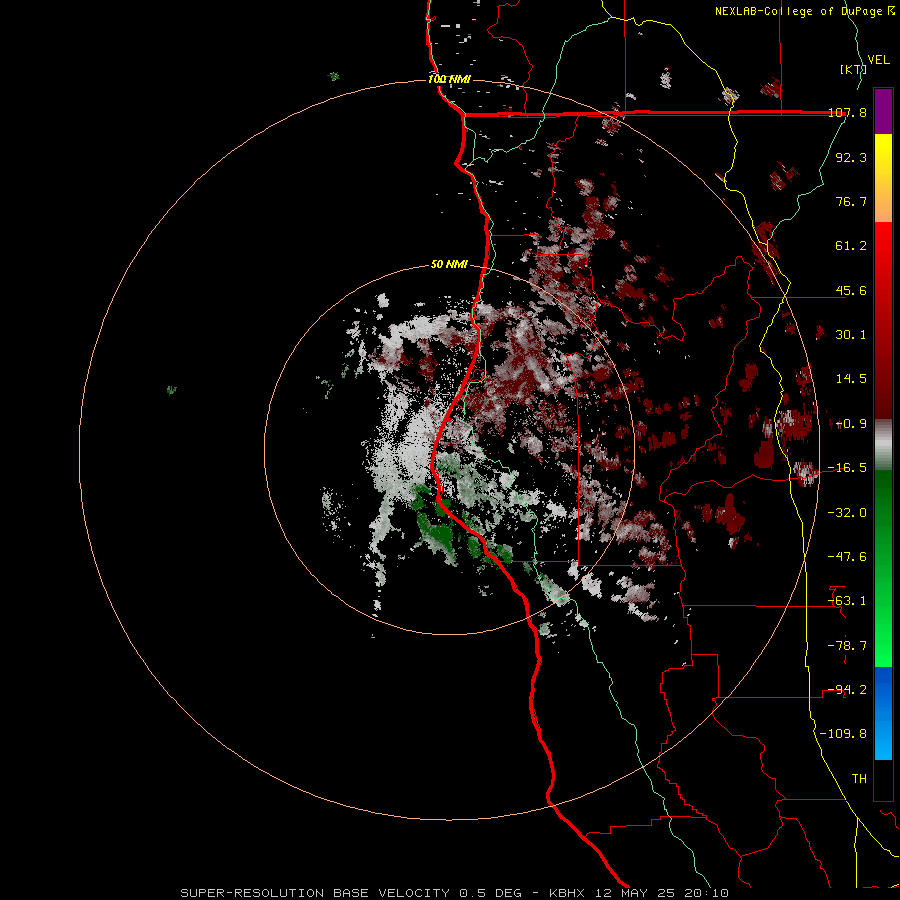Screen dimensions: 900x900
Task: Click the yellow-orange segment of velocity scale
Action: (883, 178)
